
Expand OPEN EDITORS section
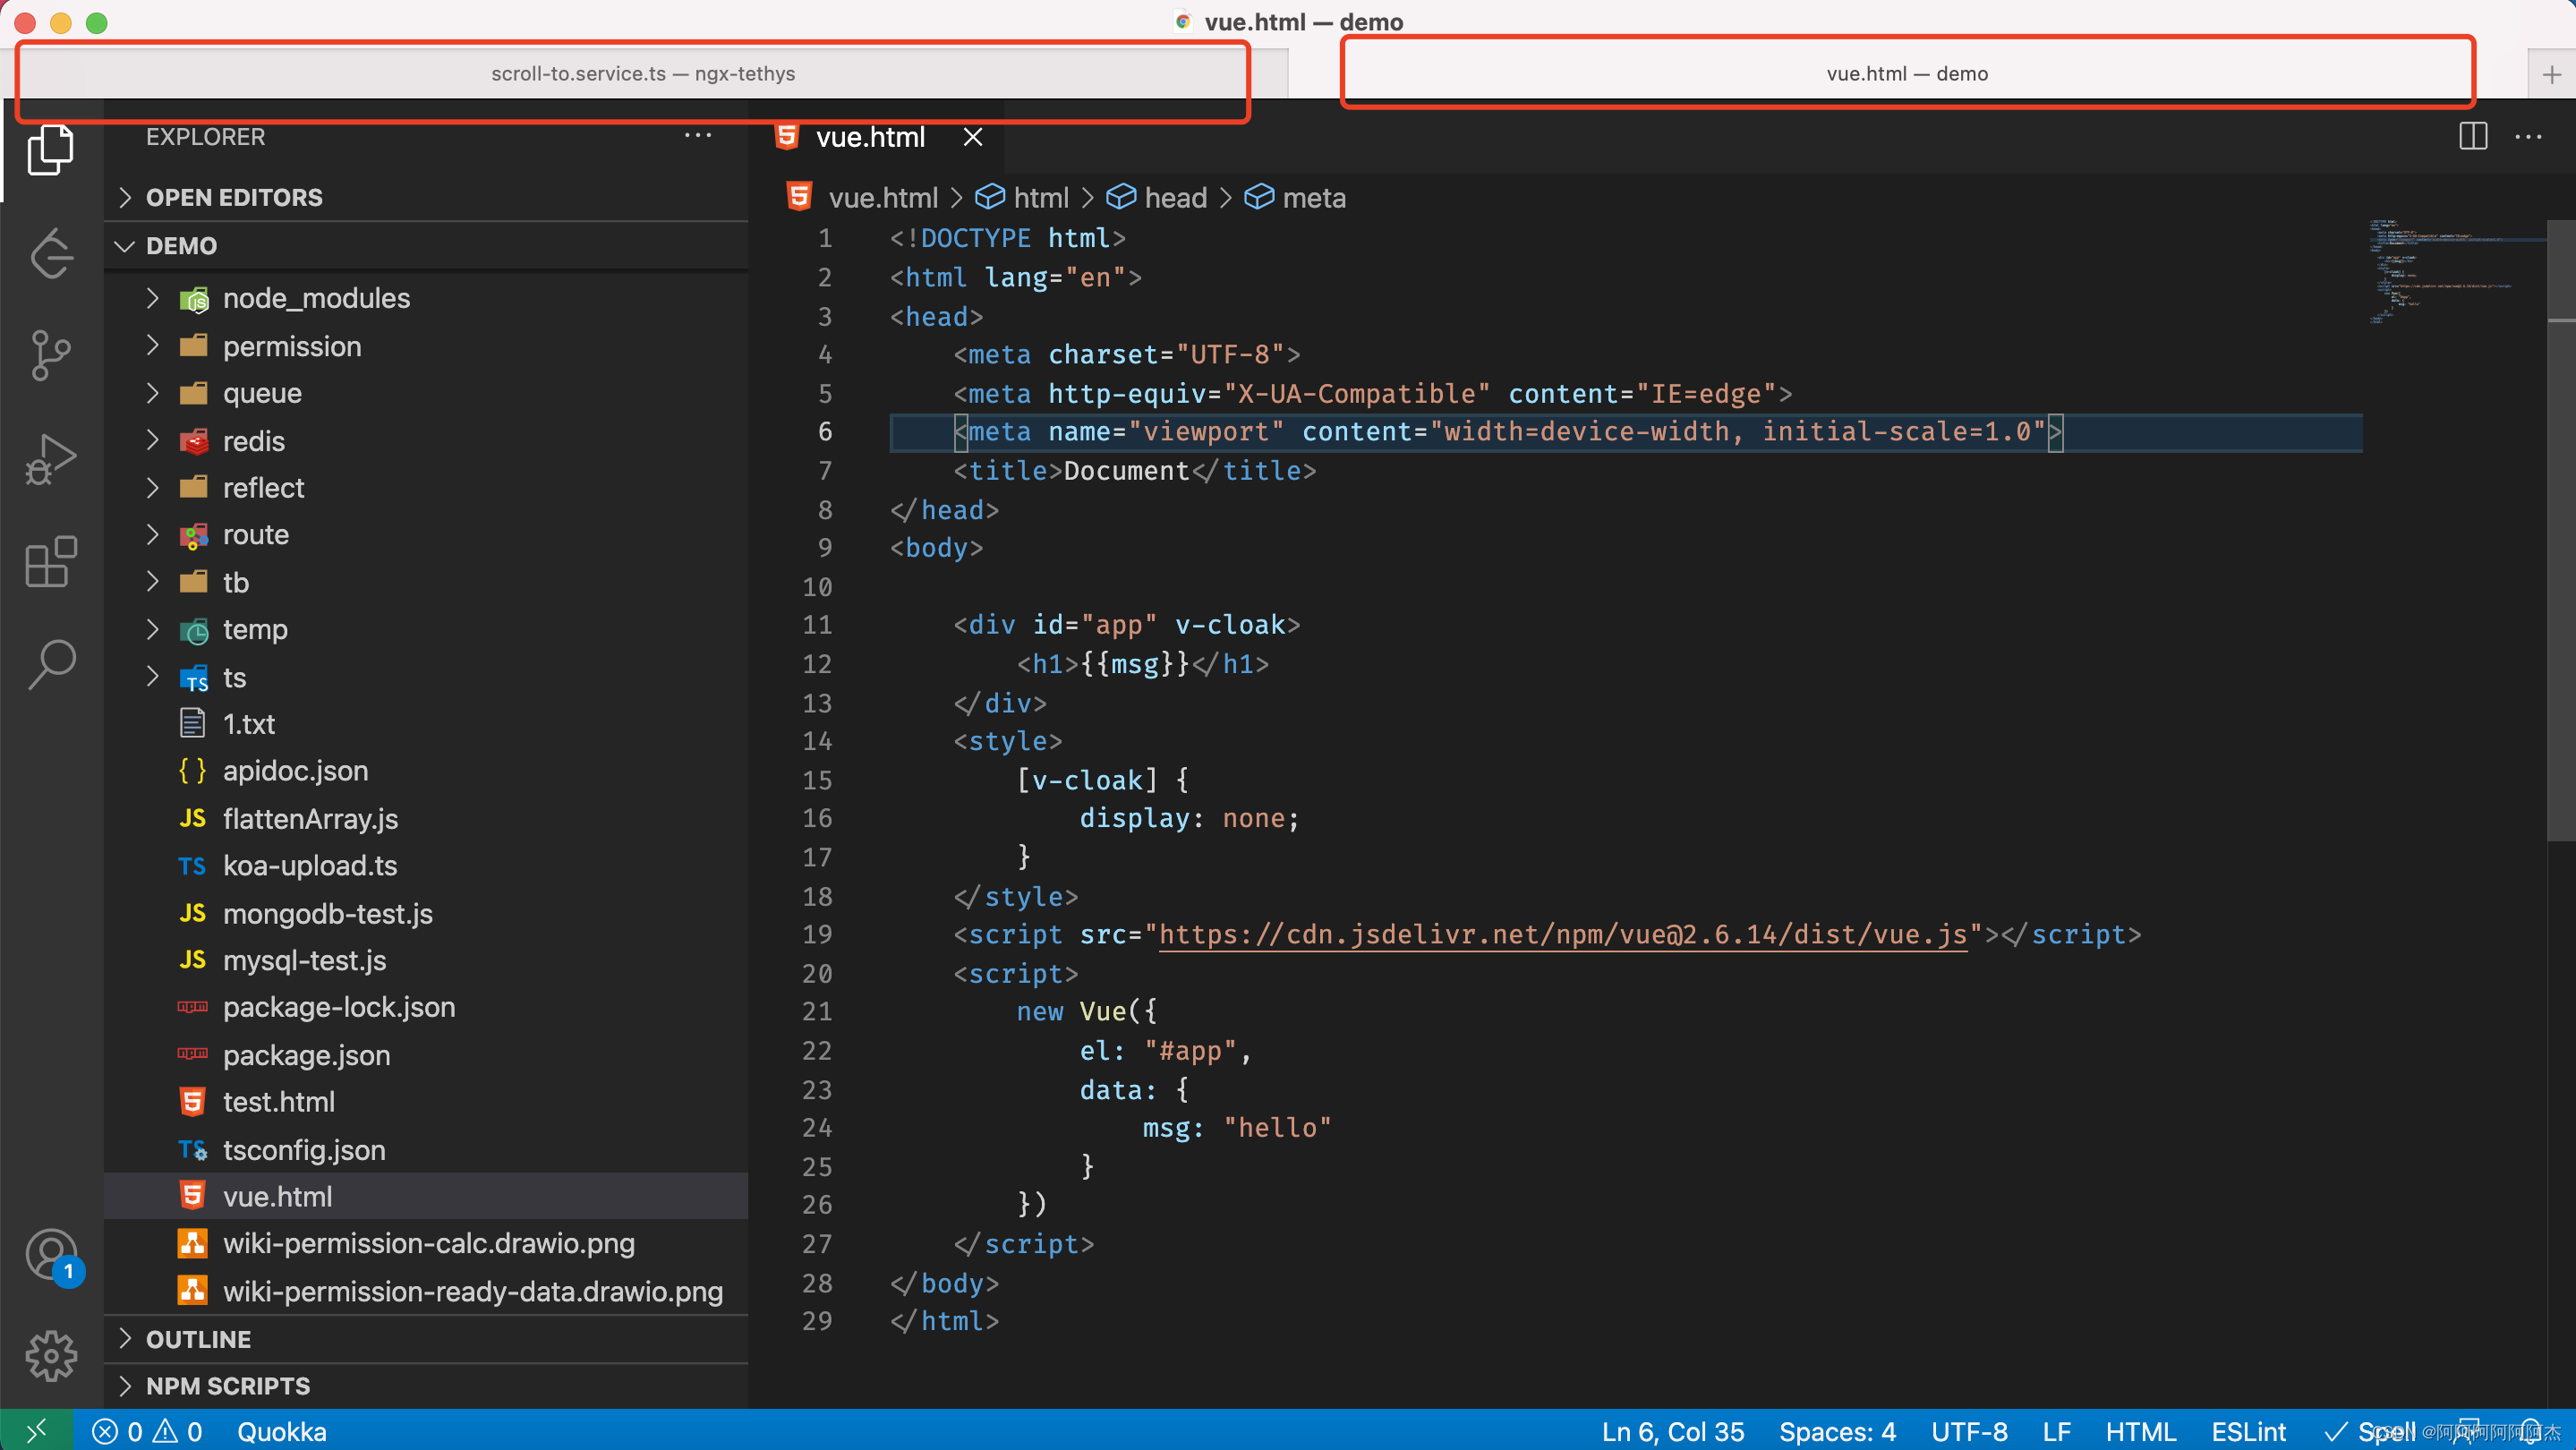point(426,197)
